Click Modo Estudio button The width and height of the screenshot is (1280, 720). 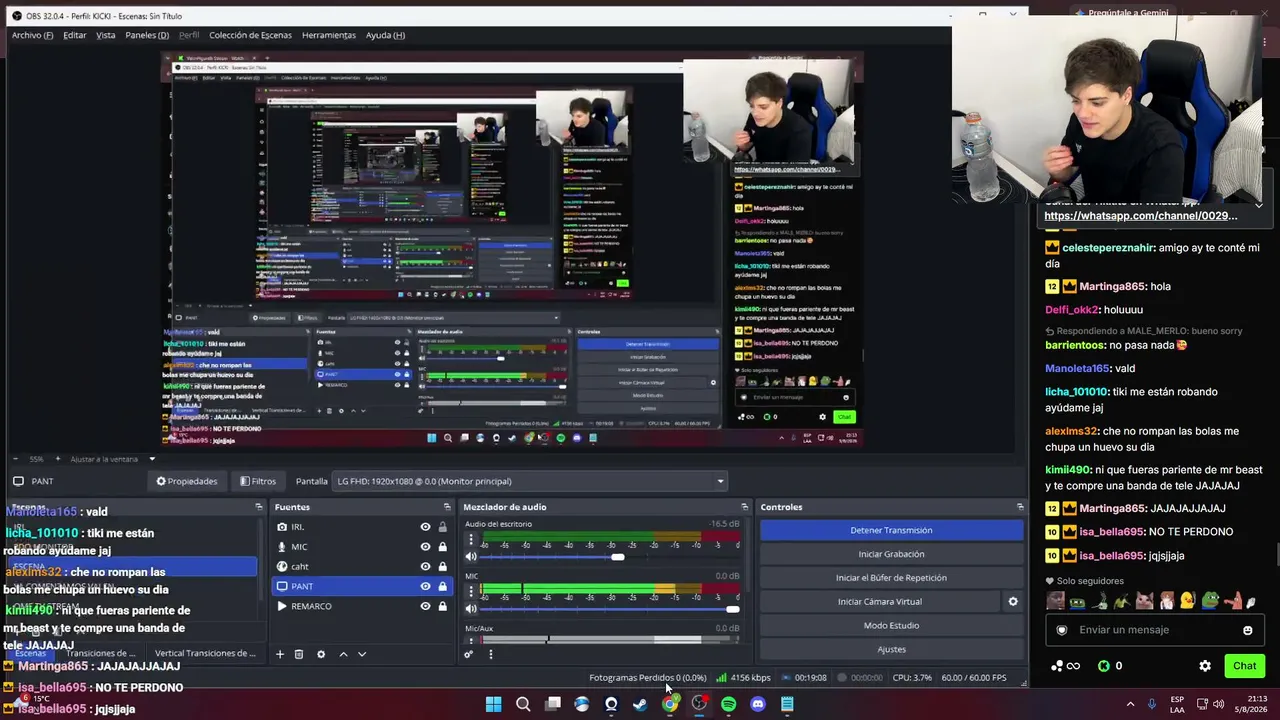pos(891,625)
